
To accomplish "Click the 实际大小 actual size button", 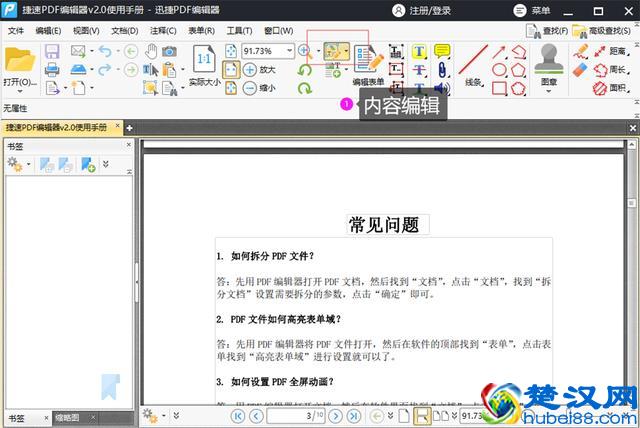I will tap(204, 65).
